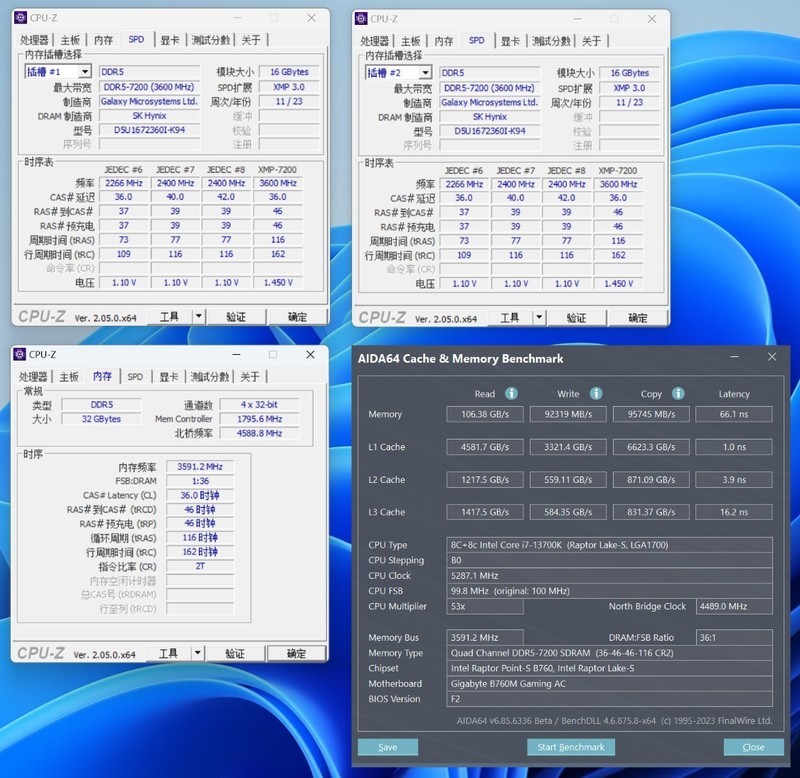
Task: Open the slot #2 selection dropdown
Action: (x=425, y=73)
